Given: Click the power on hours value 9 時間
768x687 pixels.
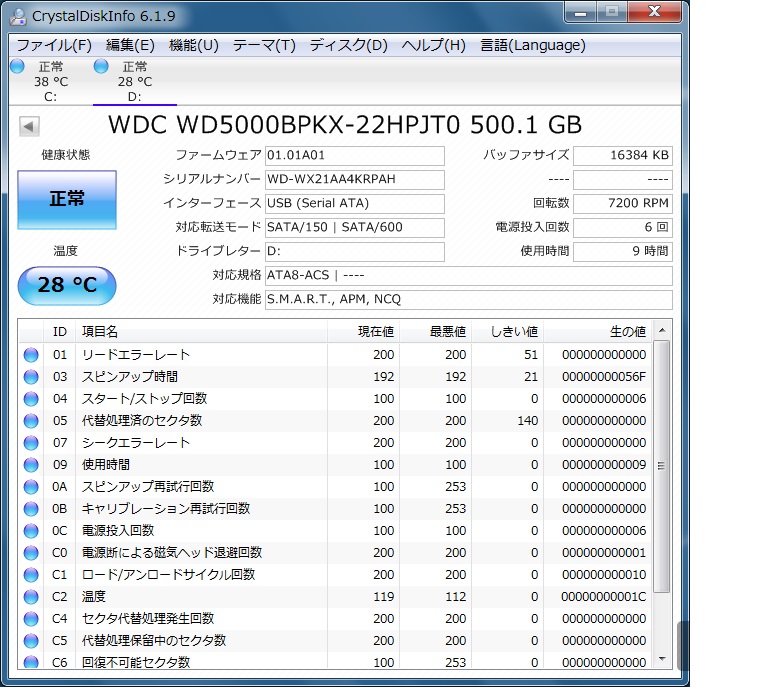Looking at the screenshot, I should tap(623, 252).
